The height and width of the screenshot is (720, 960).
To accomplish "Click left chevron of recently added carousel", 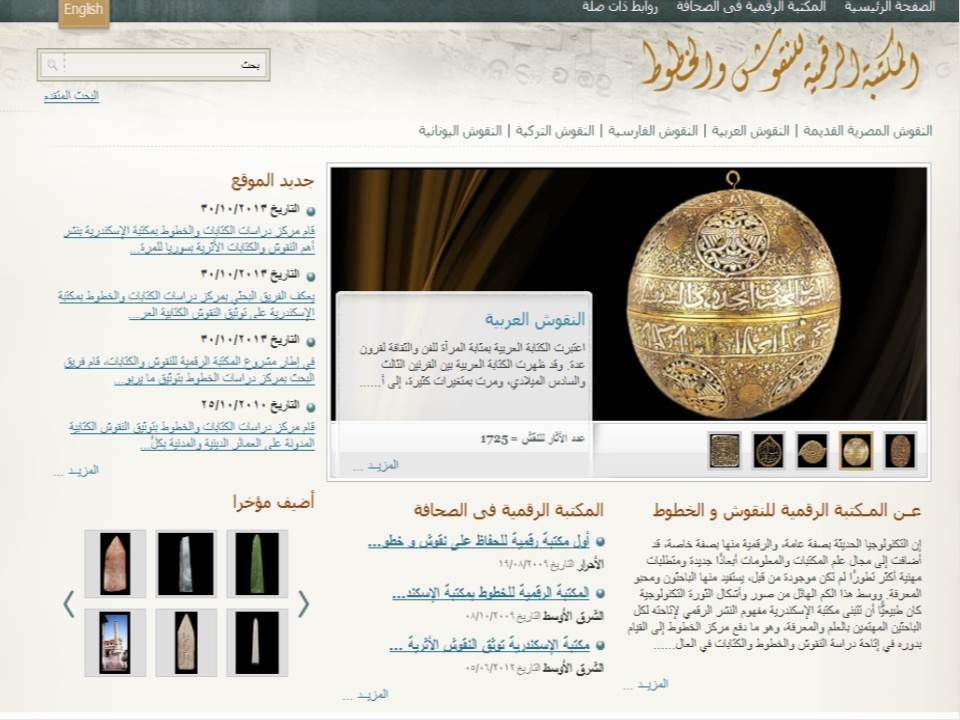I will point(68,604).
